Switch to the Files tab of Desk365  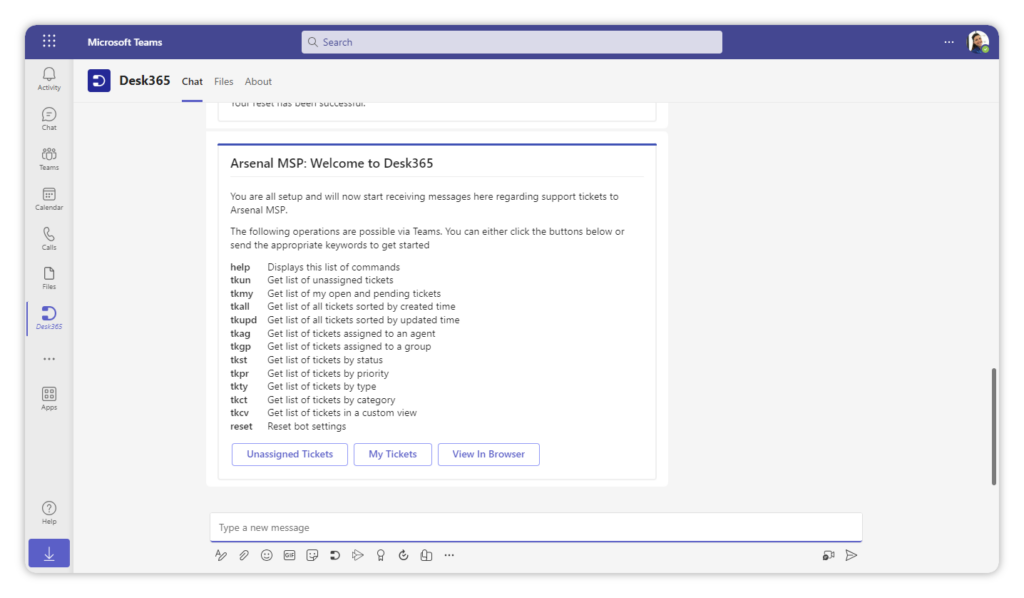click(x=223, y=81)
